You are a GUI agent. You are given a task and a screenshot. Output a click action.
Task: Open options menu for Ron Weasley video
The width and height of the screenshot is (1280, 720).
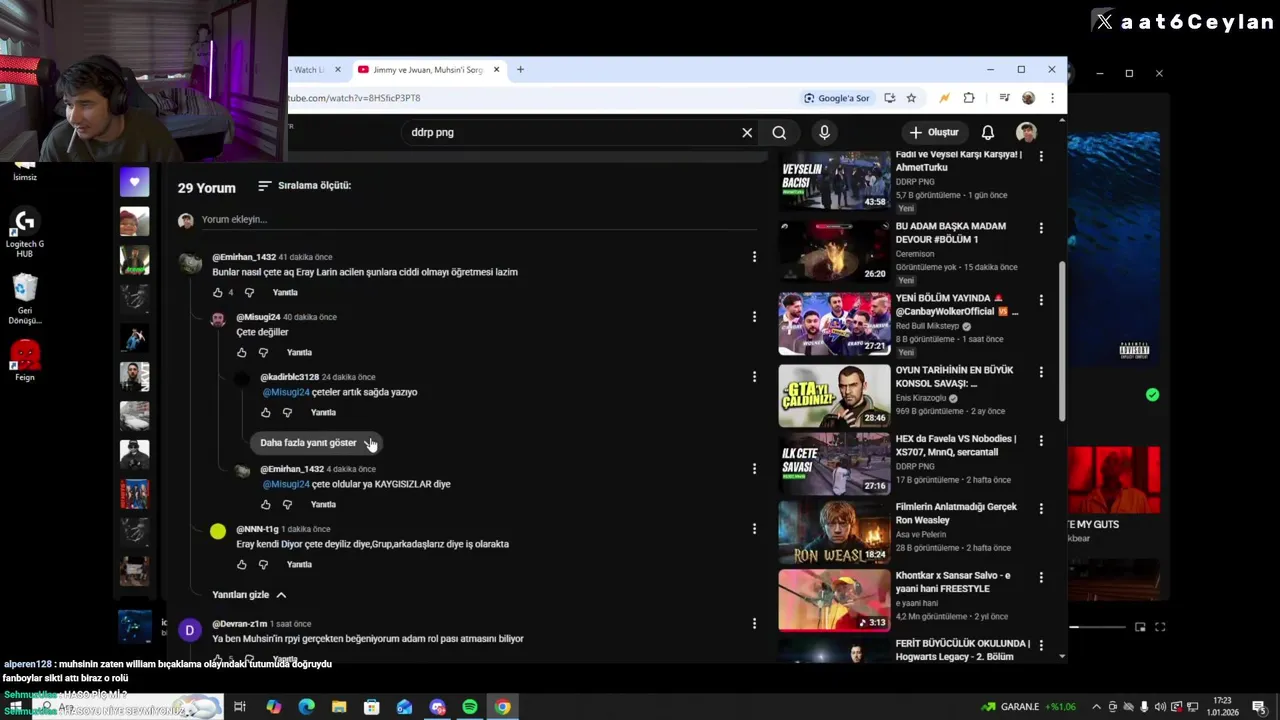(x=1041, y=509)
